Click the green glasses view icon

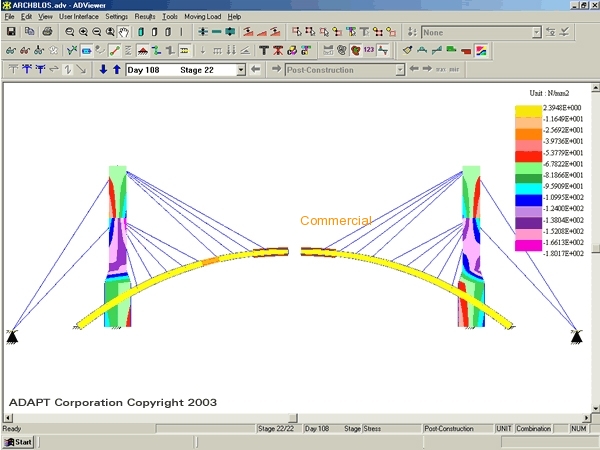11,50
